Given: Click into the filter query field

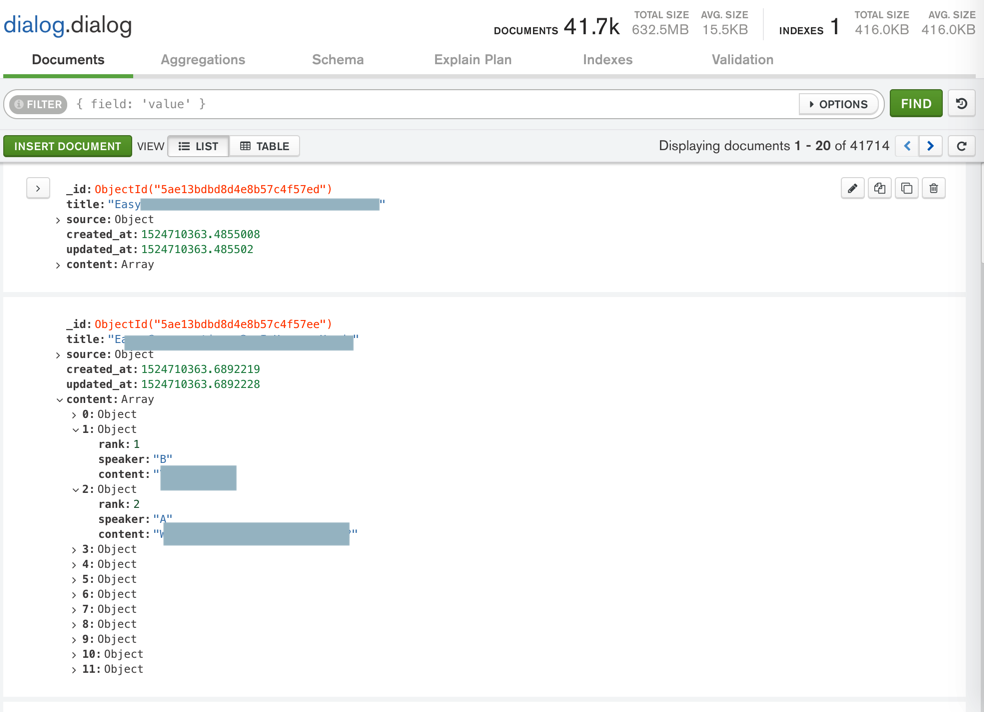Looking at the screenshot, I should pos(430,104).
